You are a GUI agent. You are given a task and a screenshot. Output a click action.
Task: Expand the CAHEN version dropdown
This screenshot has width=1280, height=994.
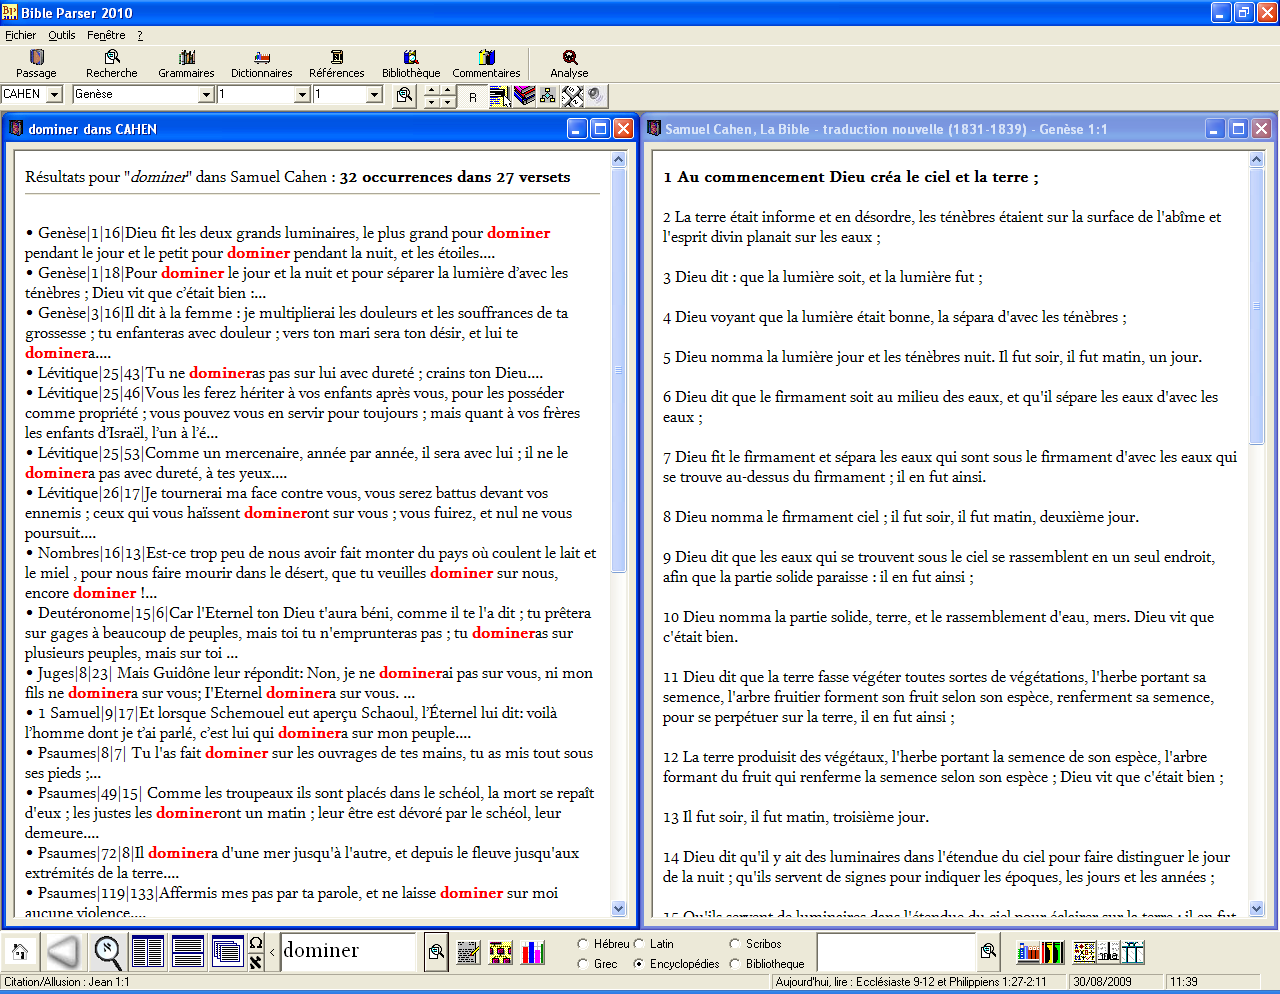(54, 94)
